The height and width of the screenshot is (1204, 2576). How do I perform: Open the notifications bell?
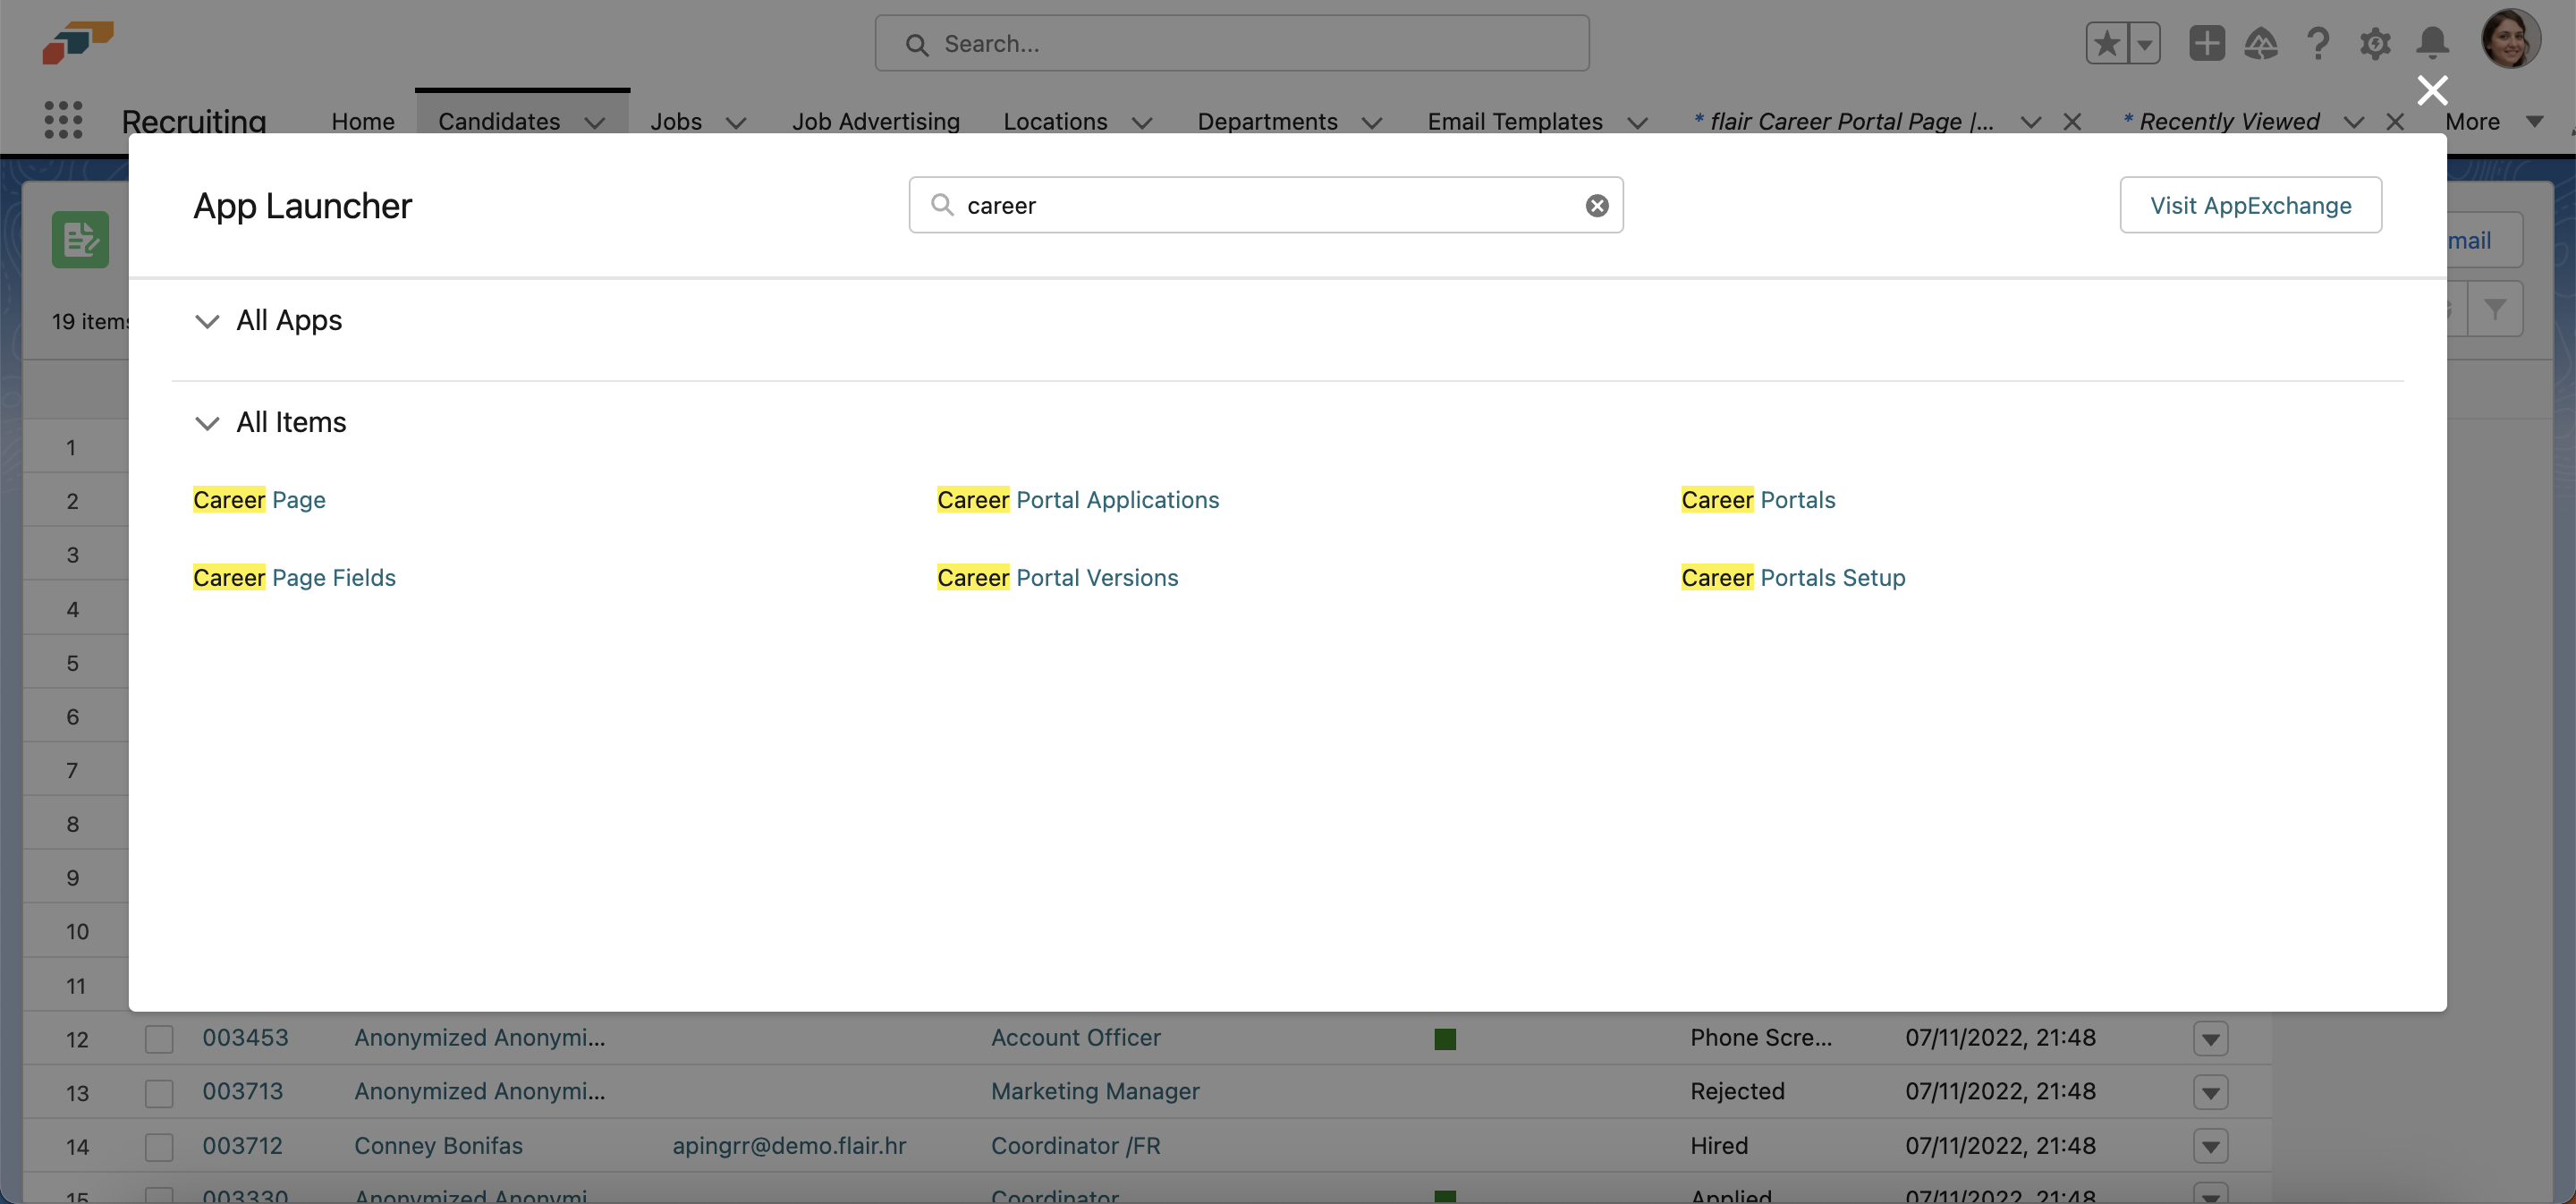coord(2432,44)
